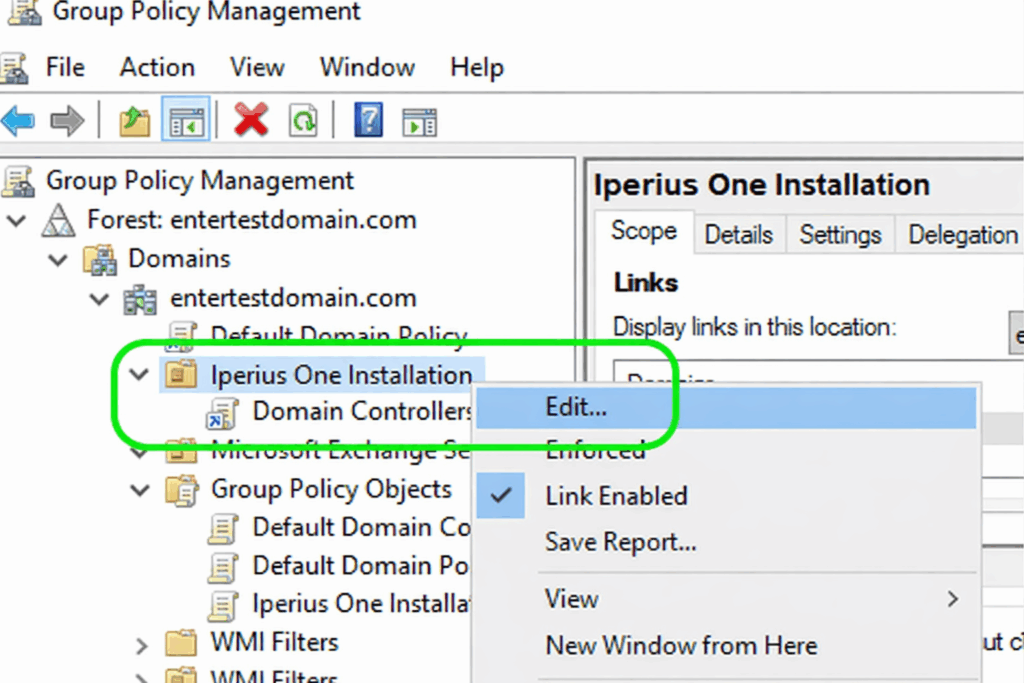Toggle Enforced in the context menu
Screen dimensions: 1024x683
(x=595, y=450)
